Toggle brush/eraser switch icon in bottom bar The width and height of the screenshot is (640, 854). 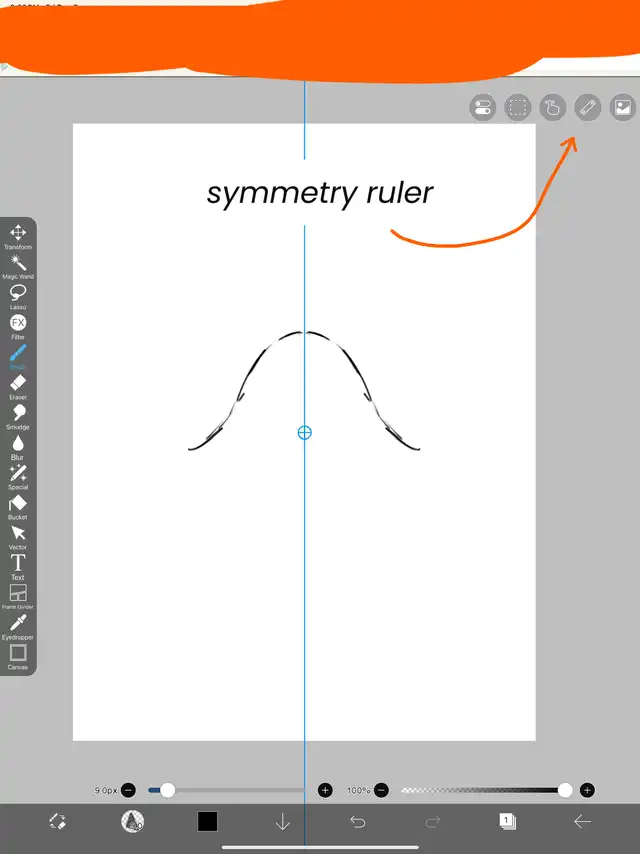click(57, 821)
